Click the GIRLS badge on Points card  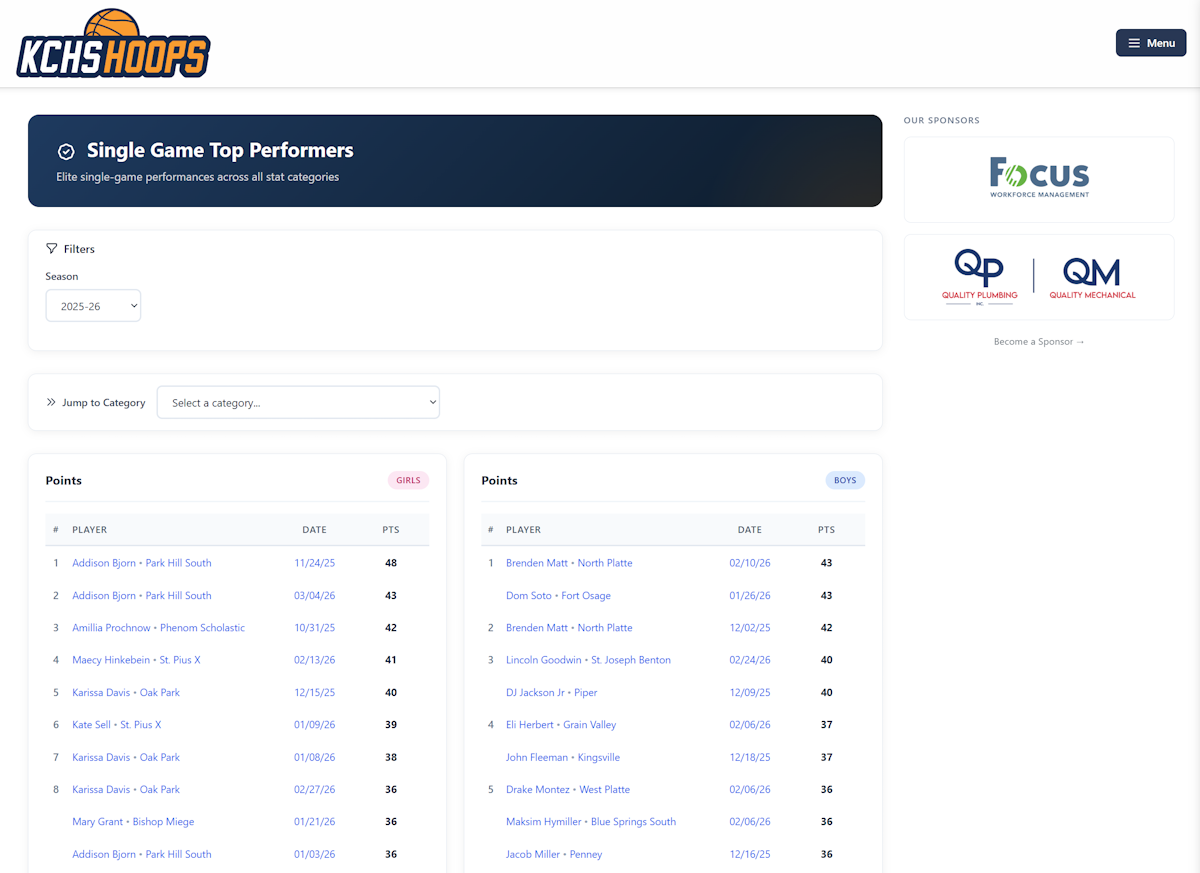[x=408, y=480]
